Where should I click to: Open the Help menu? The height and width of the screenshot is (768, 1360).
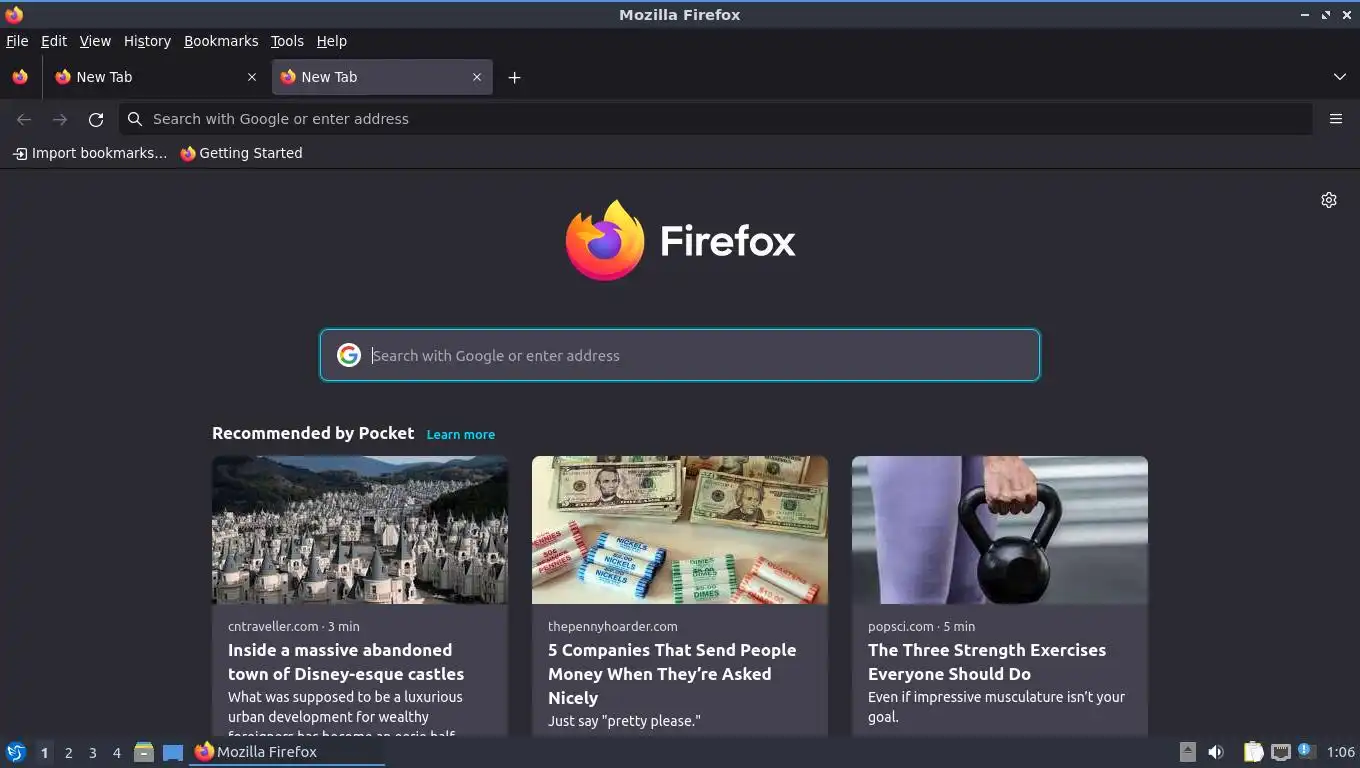(331, 41)
